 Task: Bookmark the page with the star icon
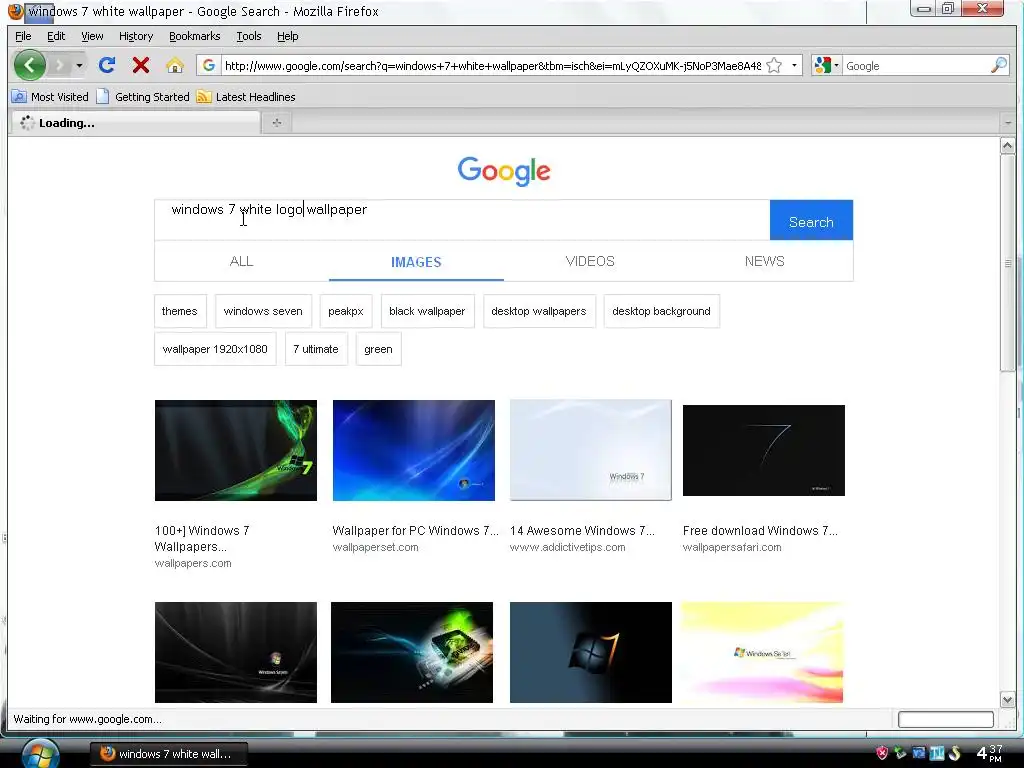774,65
